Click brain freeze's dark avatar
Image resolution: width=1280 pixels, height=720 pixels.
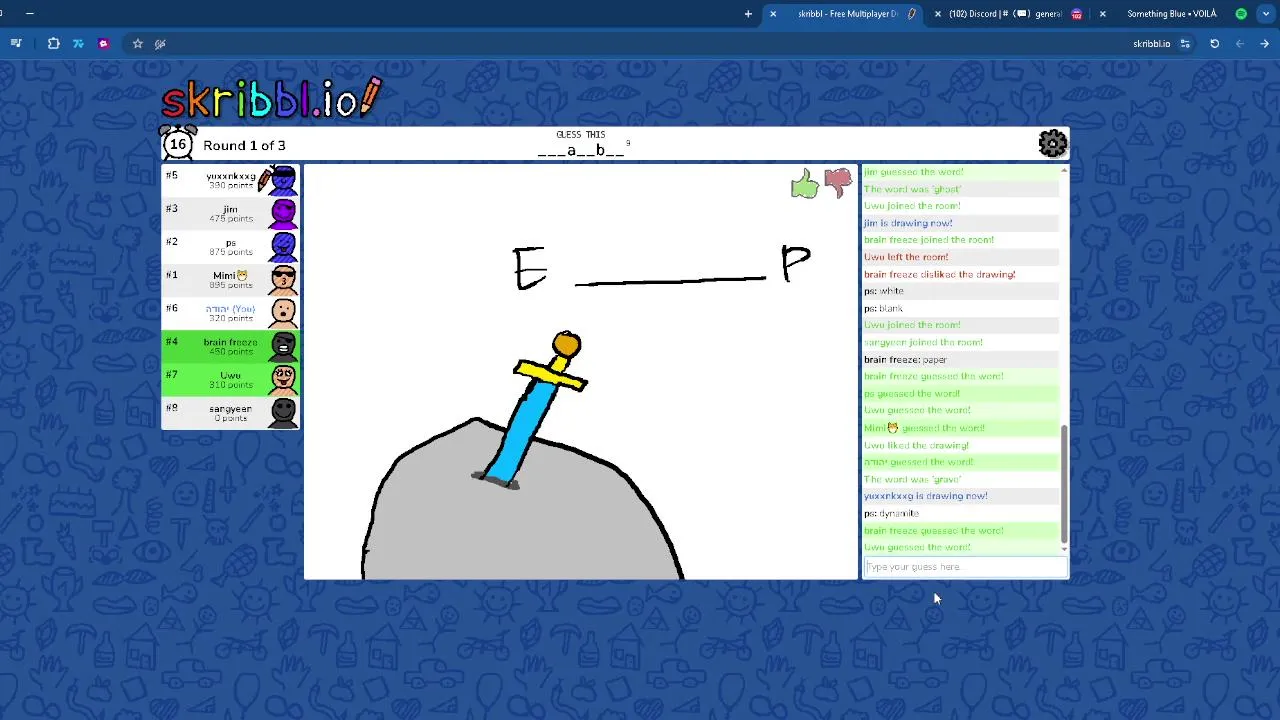[x=283, y=346]
